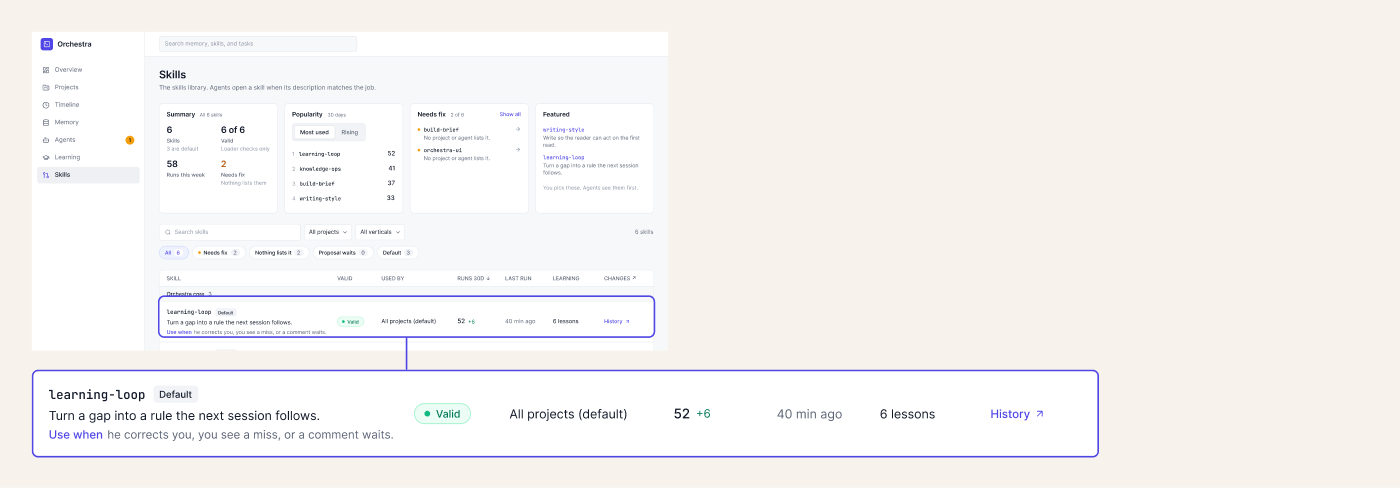Open orchestra-ui in the Needs fix card
The height and width of the screenshot is (488, 1400).
442,150
